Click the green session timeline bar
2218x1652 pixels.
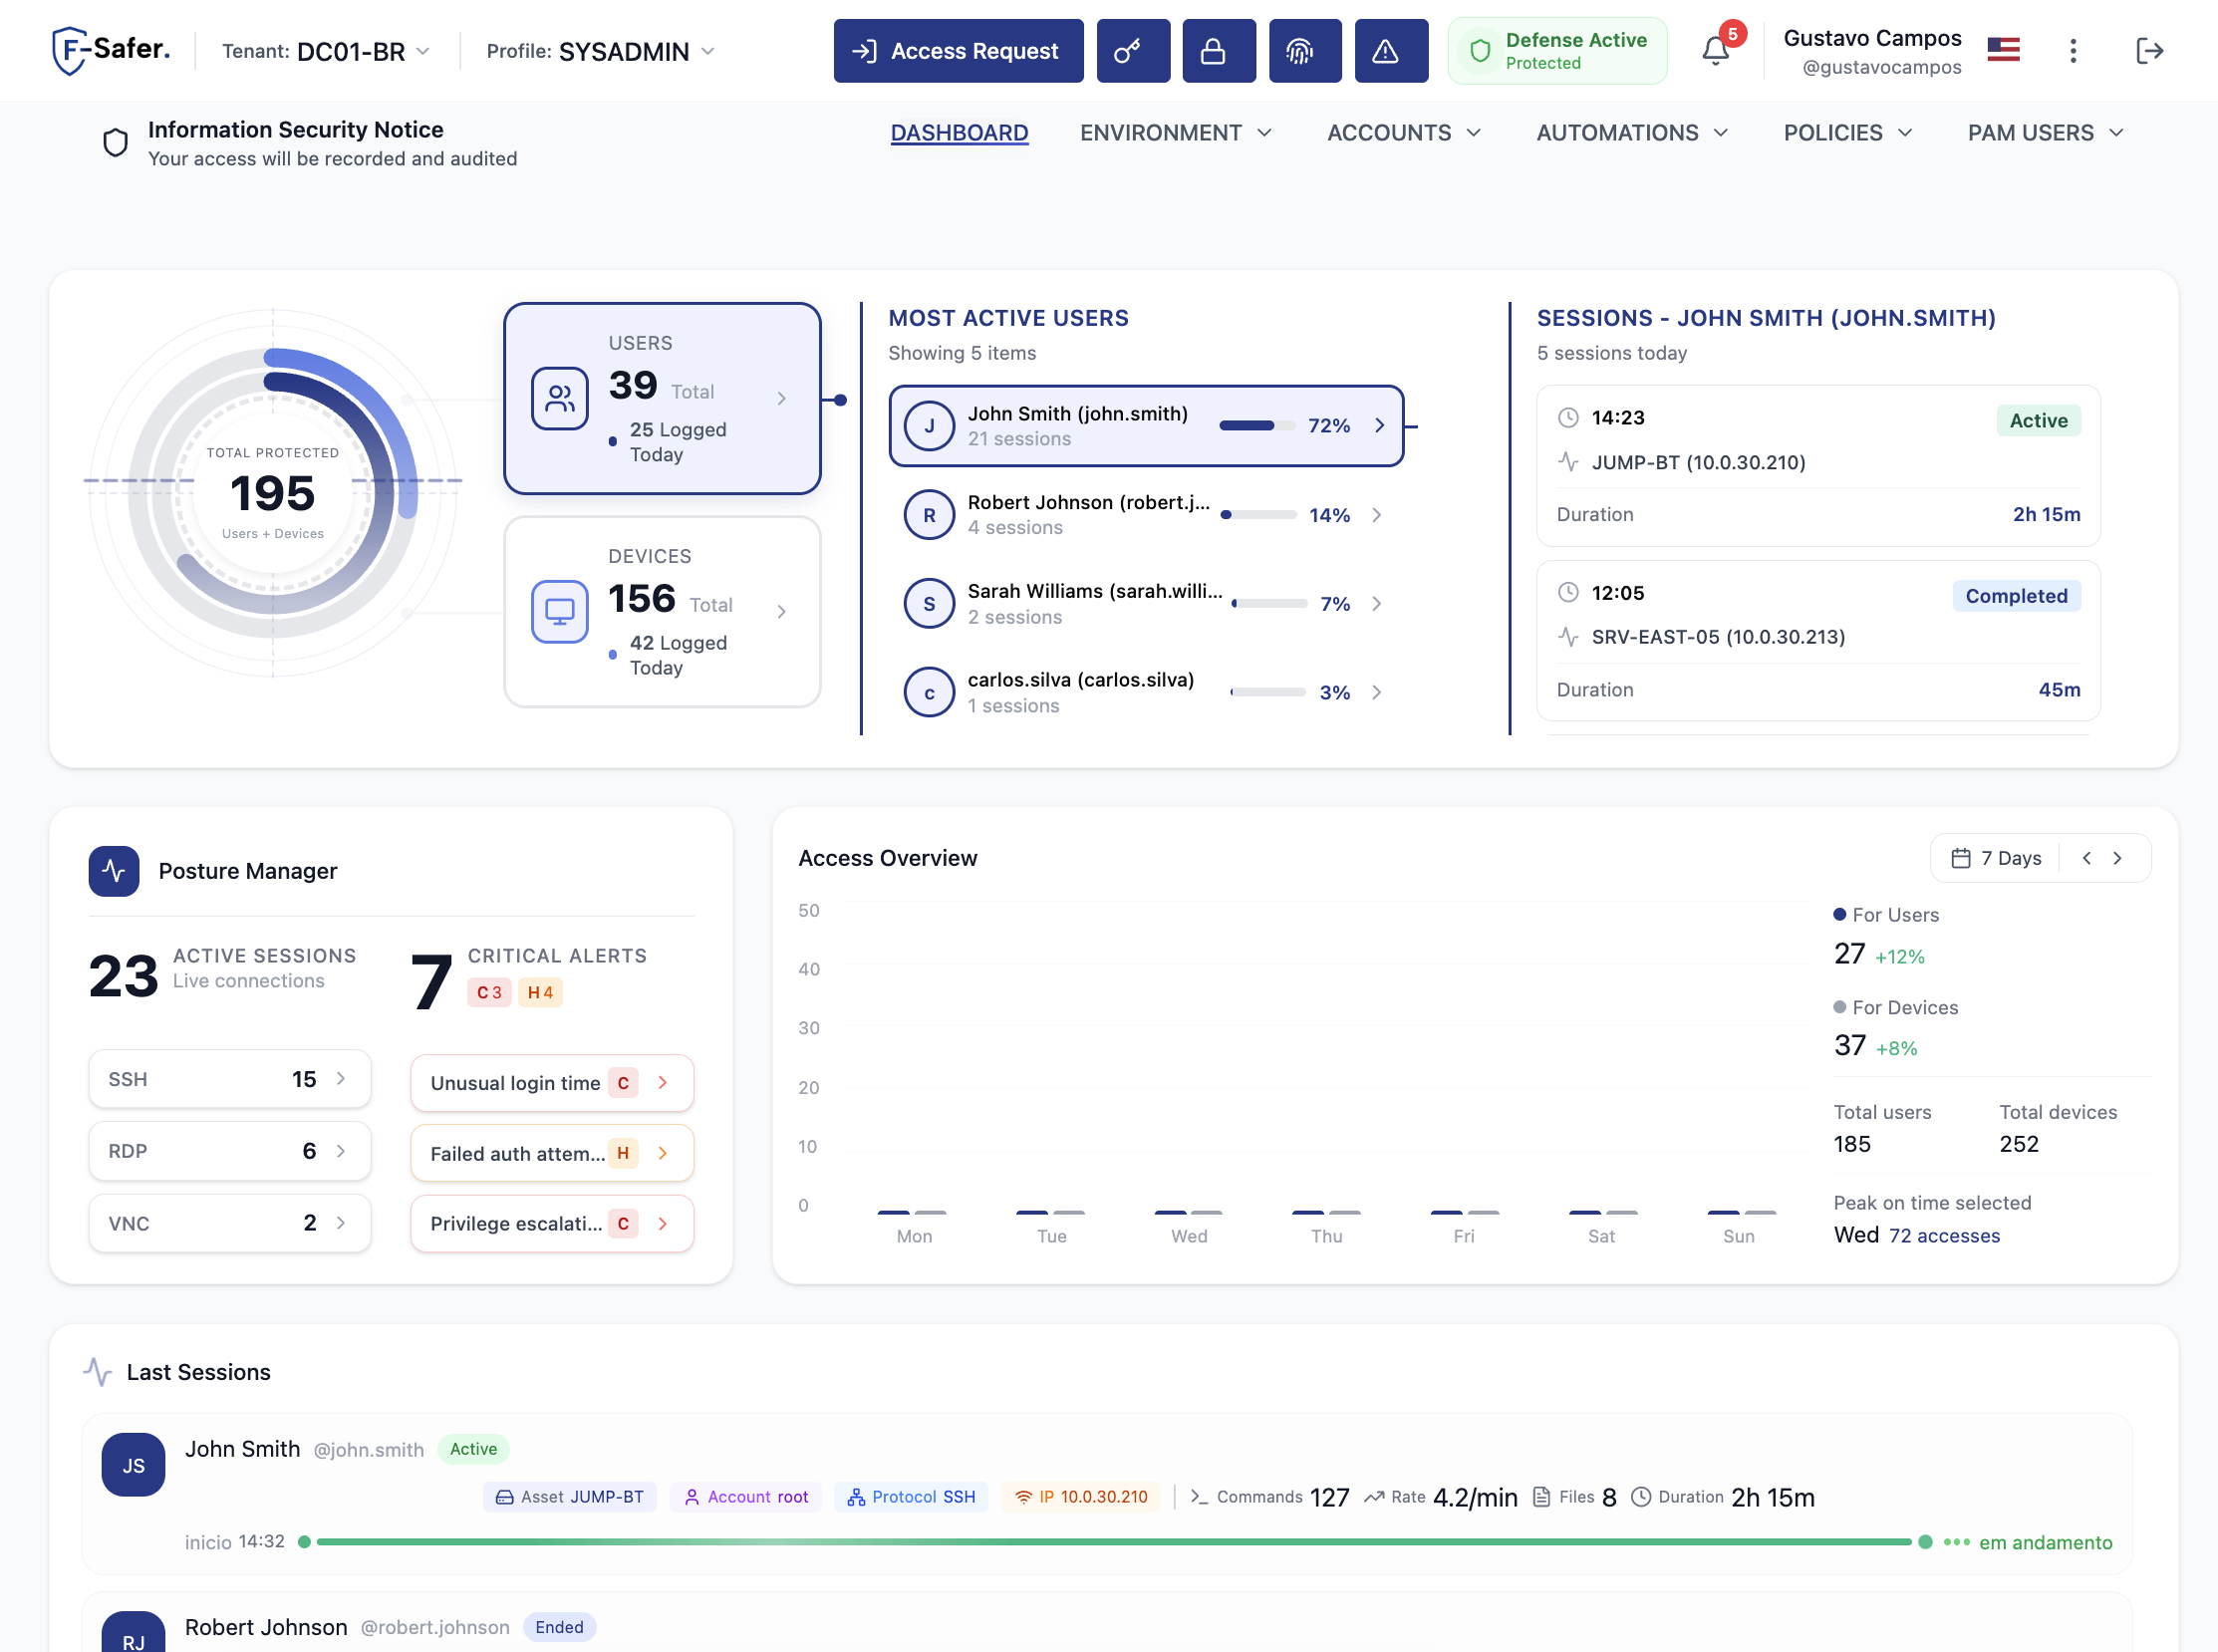tap(1114, 1542)
